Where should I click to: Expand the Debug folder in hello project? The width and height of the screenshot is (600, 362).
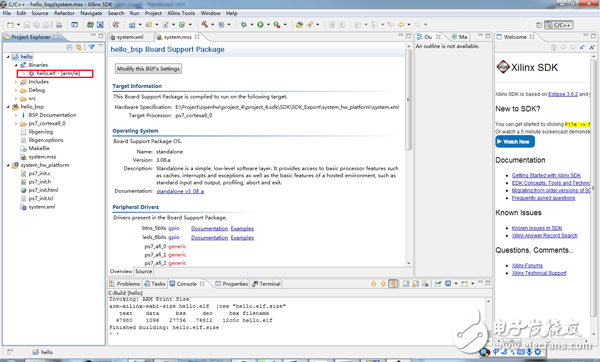point(16,90)
